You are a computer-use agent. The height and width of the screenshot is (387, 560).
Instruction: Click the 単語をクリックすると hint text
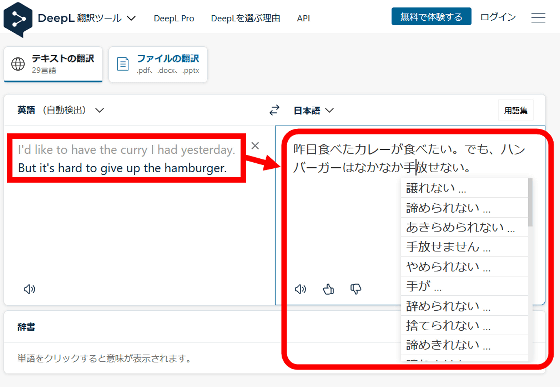click(104, 358)
